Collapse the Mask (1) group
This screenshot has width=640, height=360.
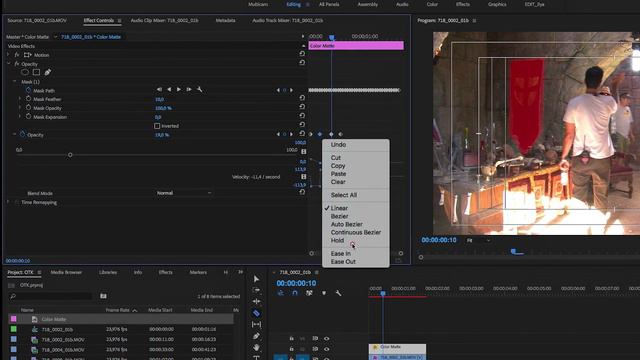pos(15,82)
